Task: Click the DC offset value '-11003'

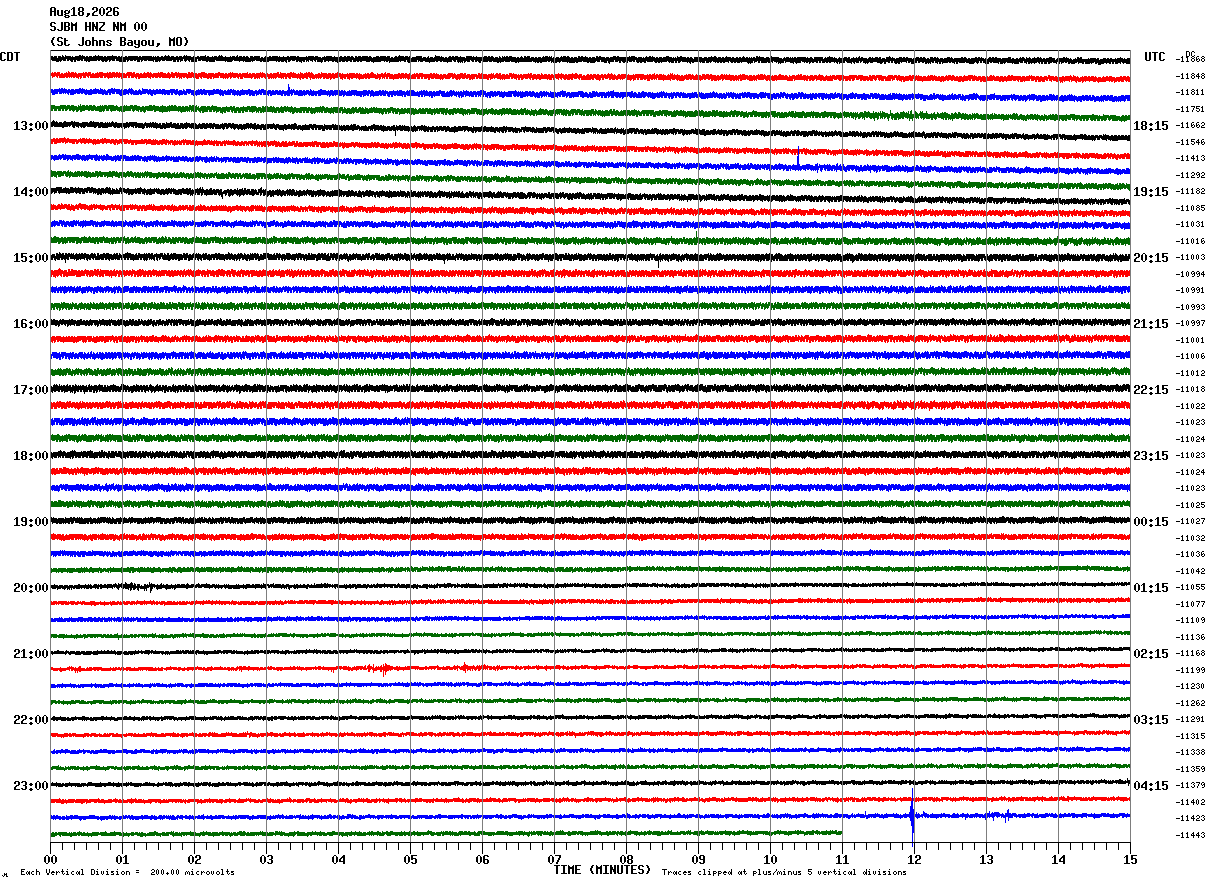Action: [1191, 258]
